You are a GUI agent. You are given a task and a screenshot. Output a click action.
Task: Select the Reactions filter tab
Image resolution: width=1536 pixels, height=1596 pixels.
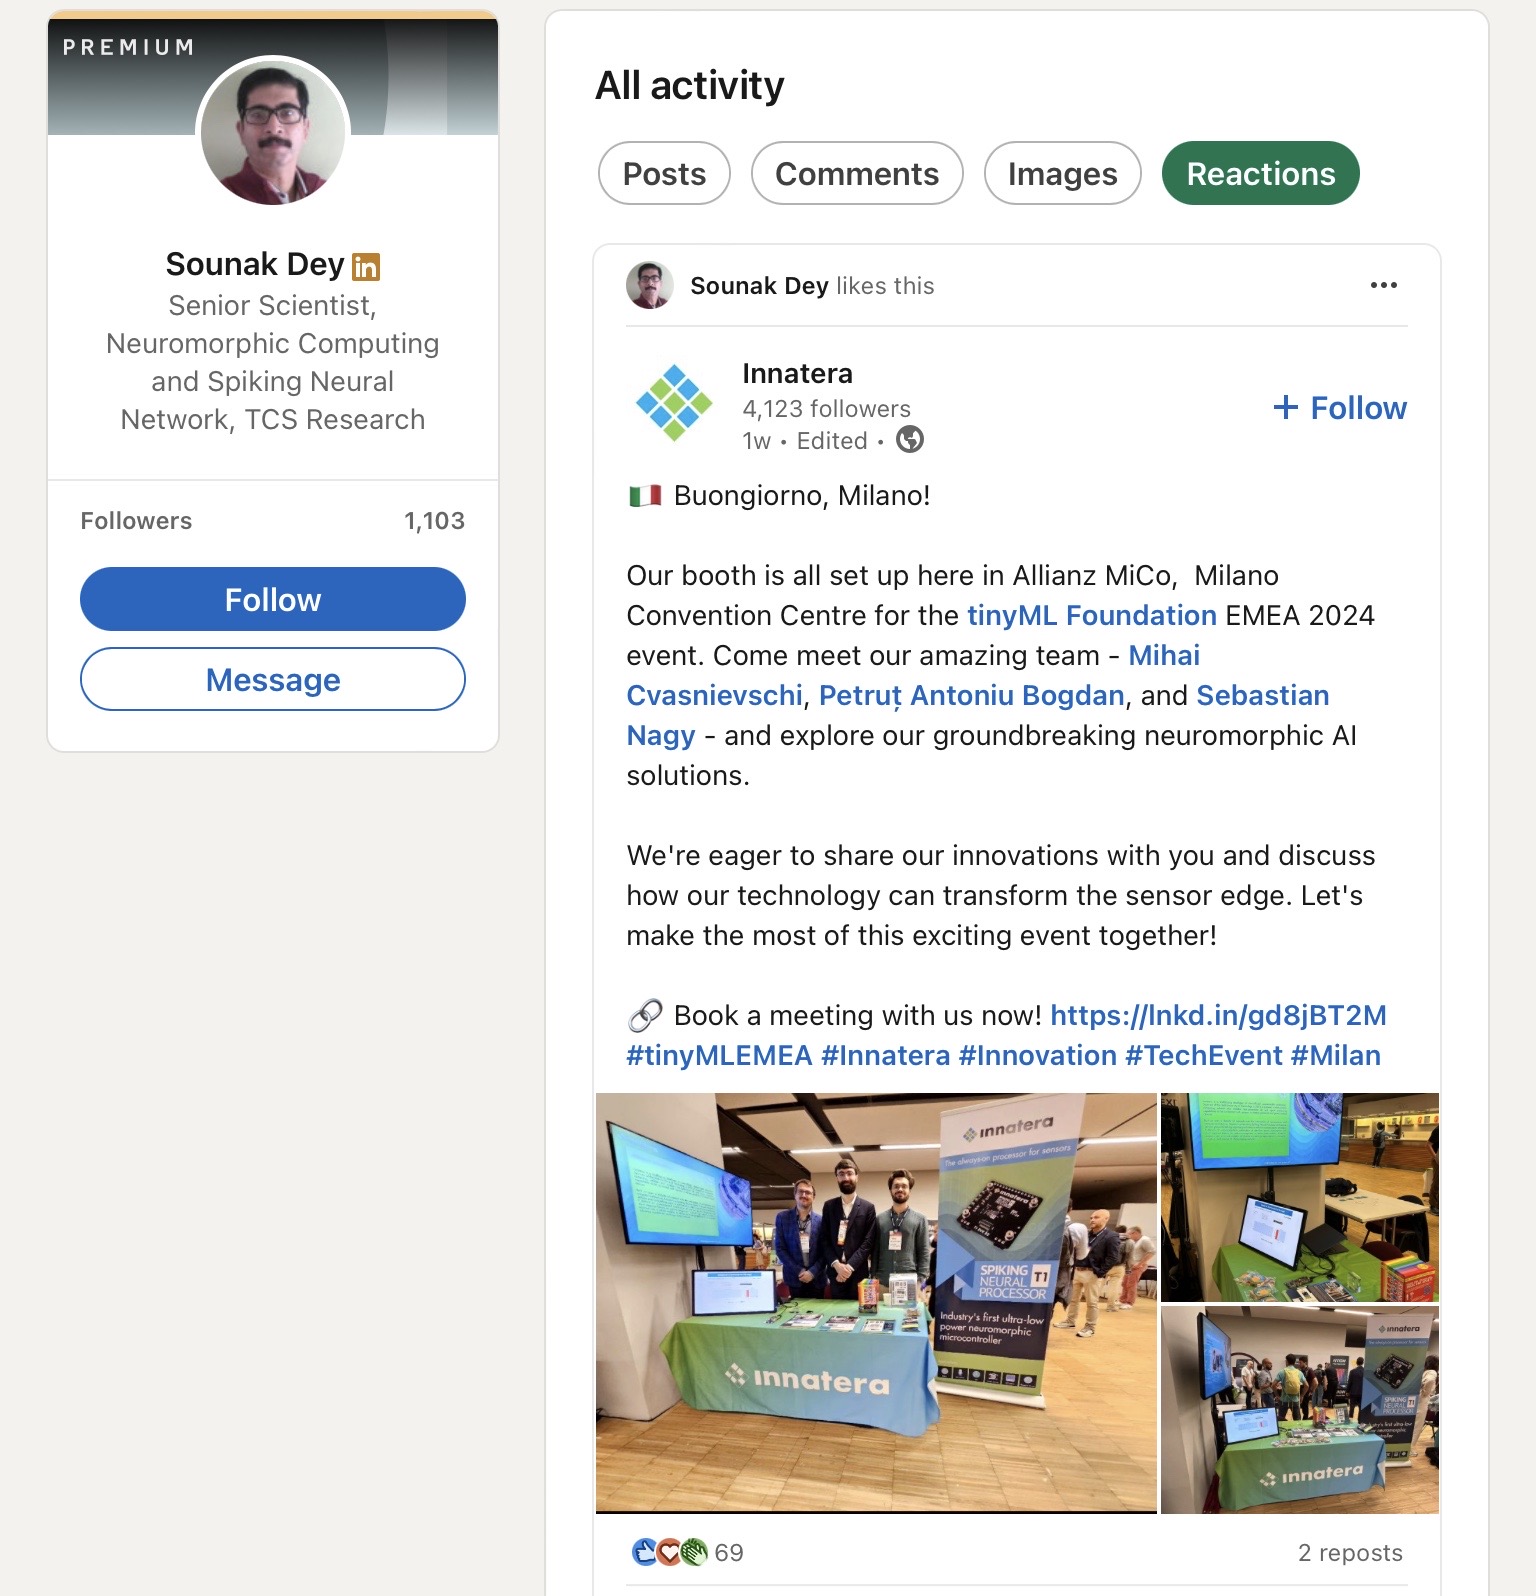tap(1260, 174)
